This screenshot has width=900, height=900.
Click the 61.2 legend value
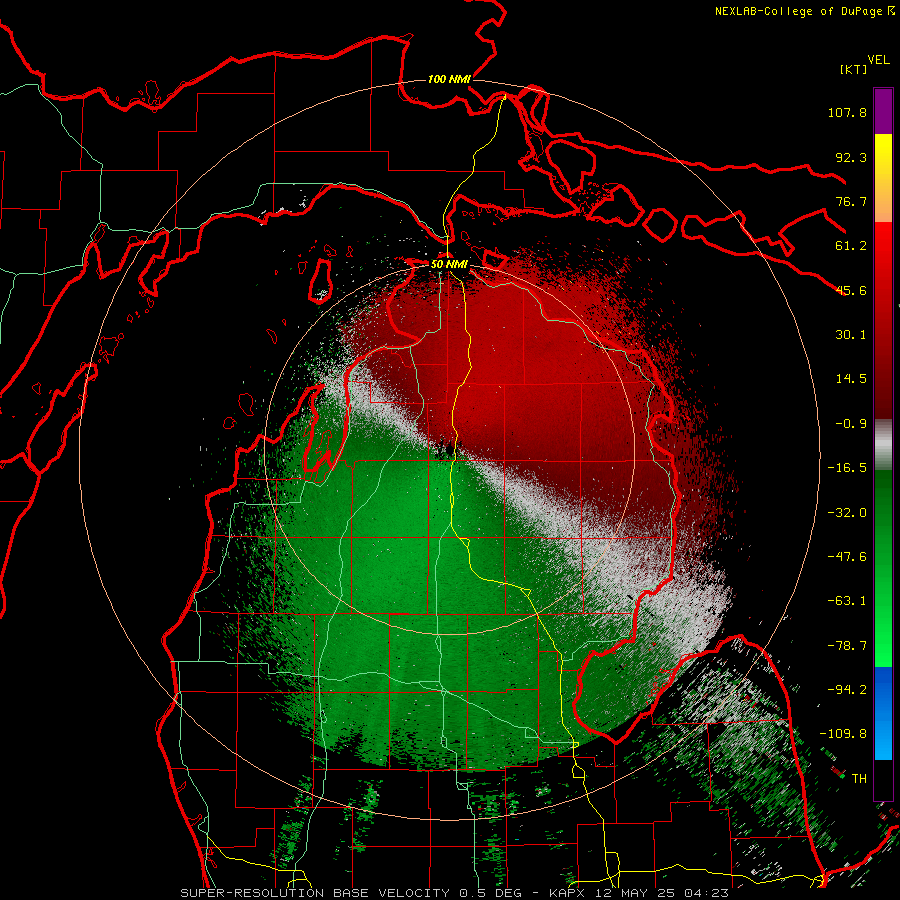coord(851,246)
